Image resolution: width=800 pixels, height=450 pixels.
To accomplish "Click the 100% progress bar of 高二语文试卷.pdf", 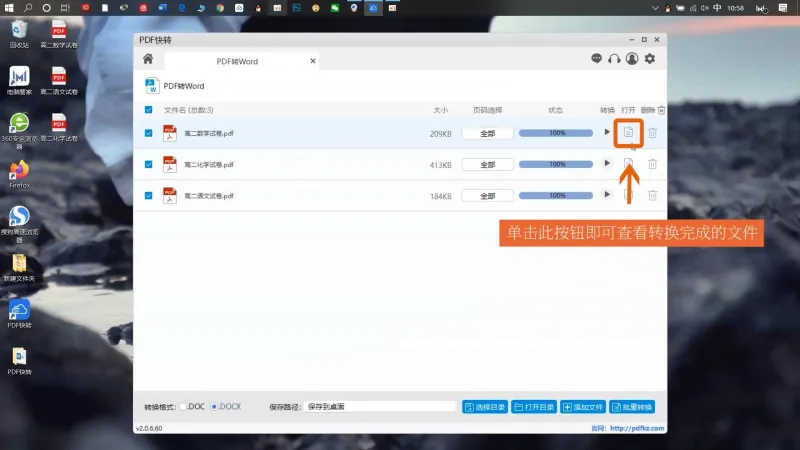I will pyautogui.click(x=556, y=195).
